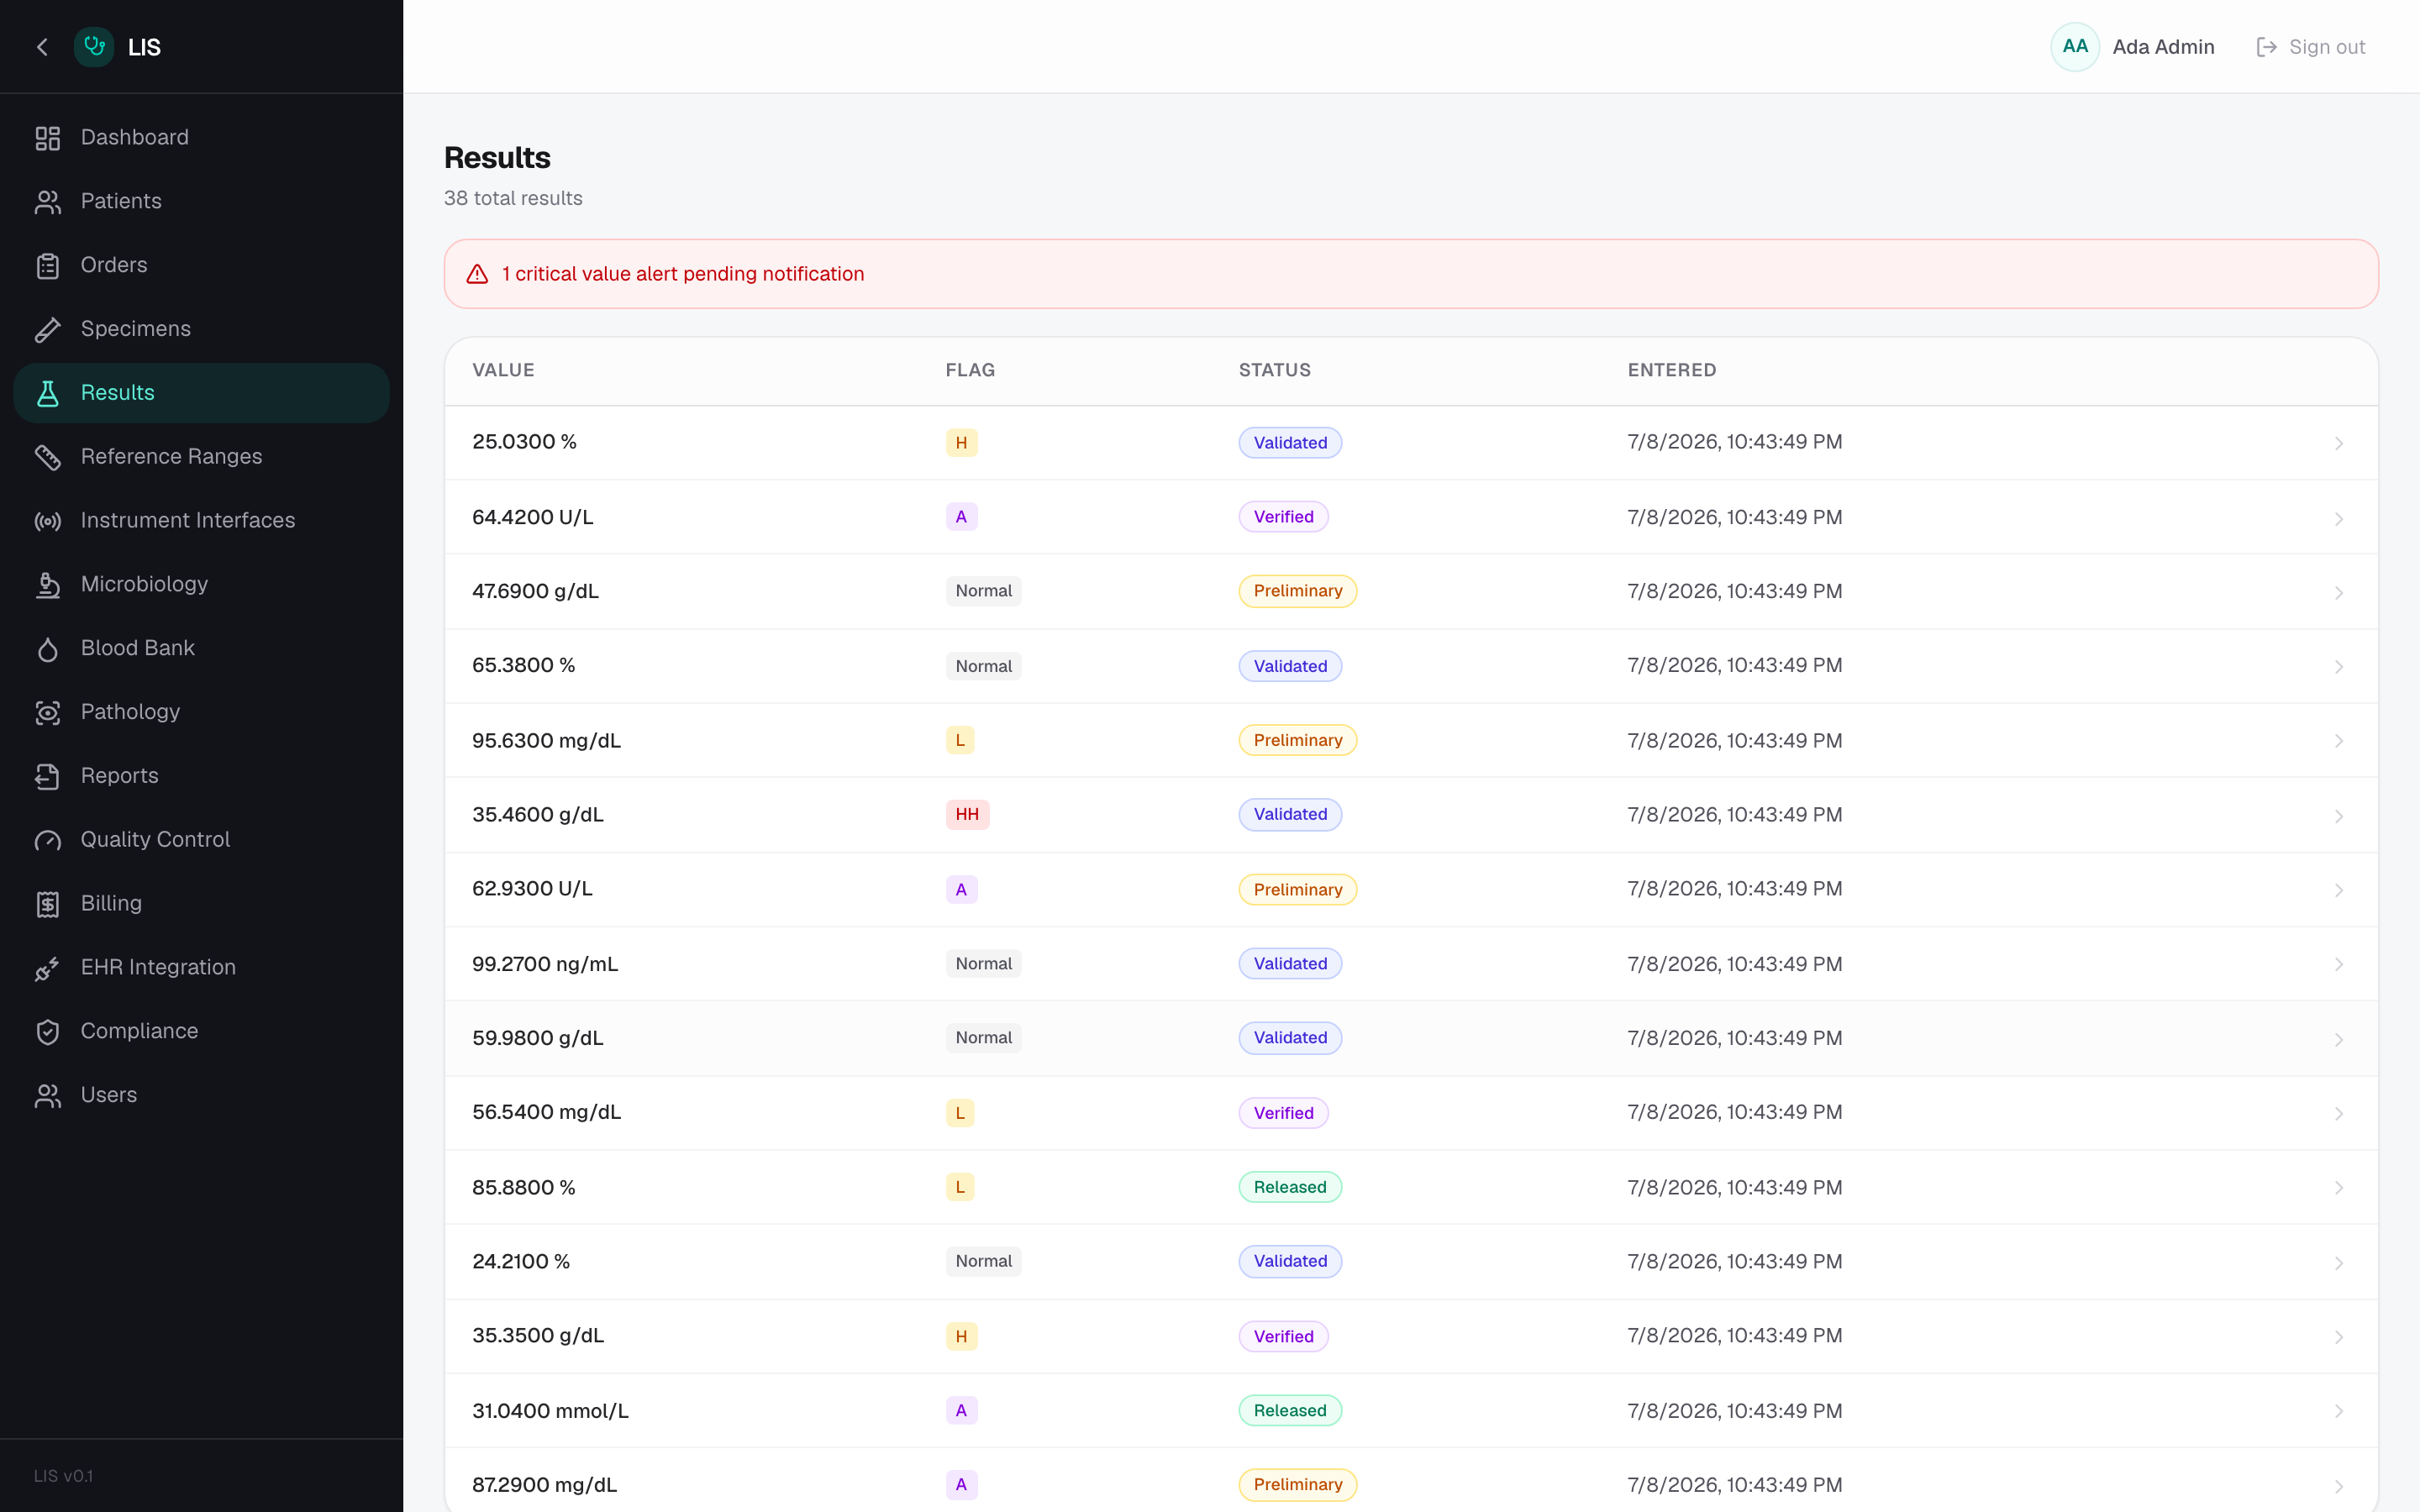This screenshot has width=2420, height=1512.
Task: Open EHR Integration section
Action: [x=201, y=968]
